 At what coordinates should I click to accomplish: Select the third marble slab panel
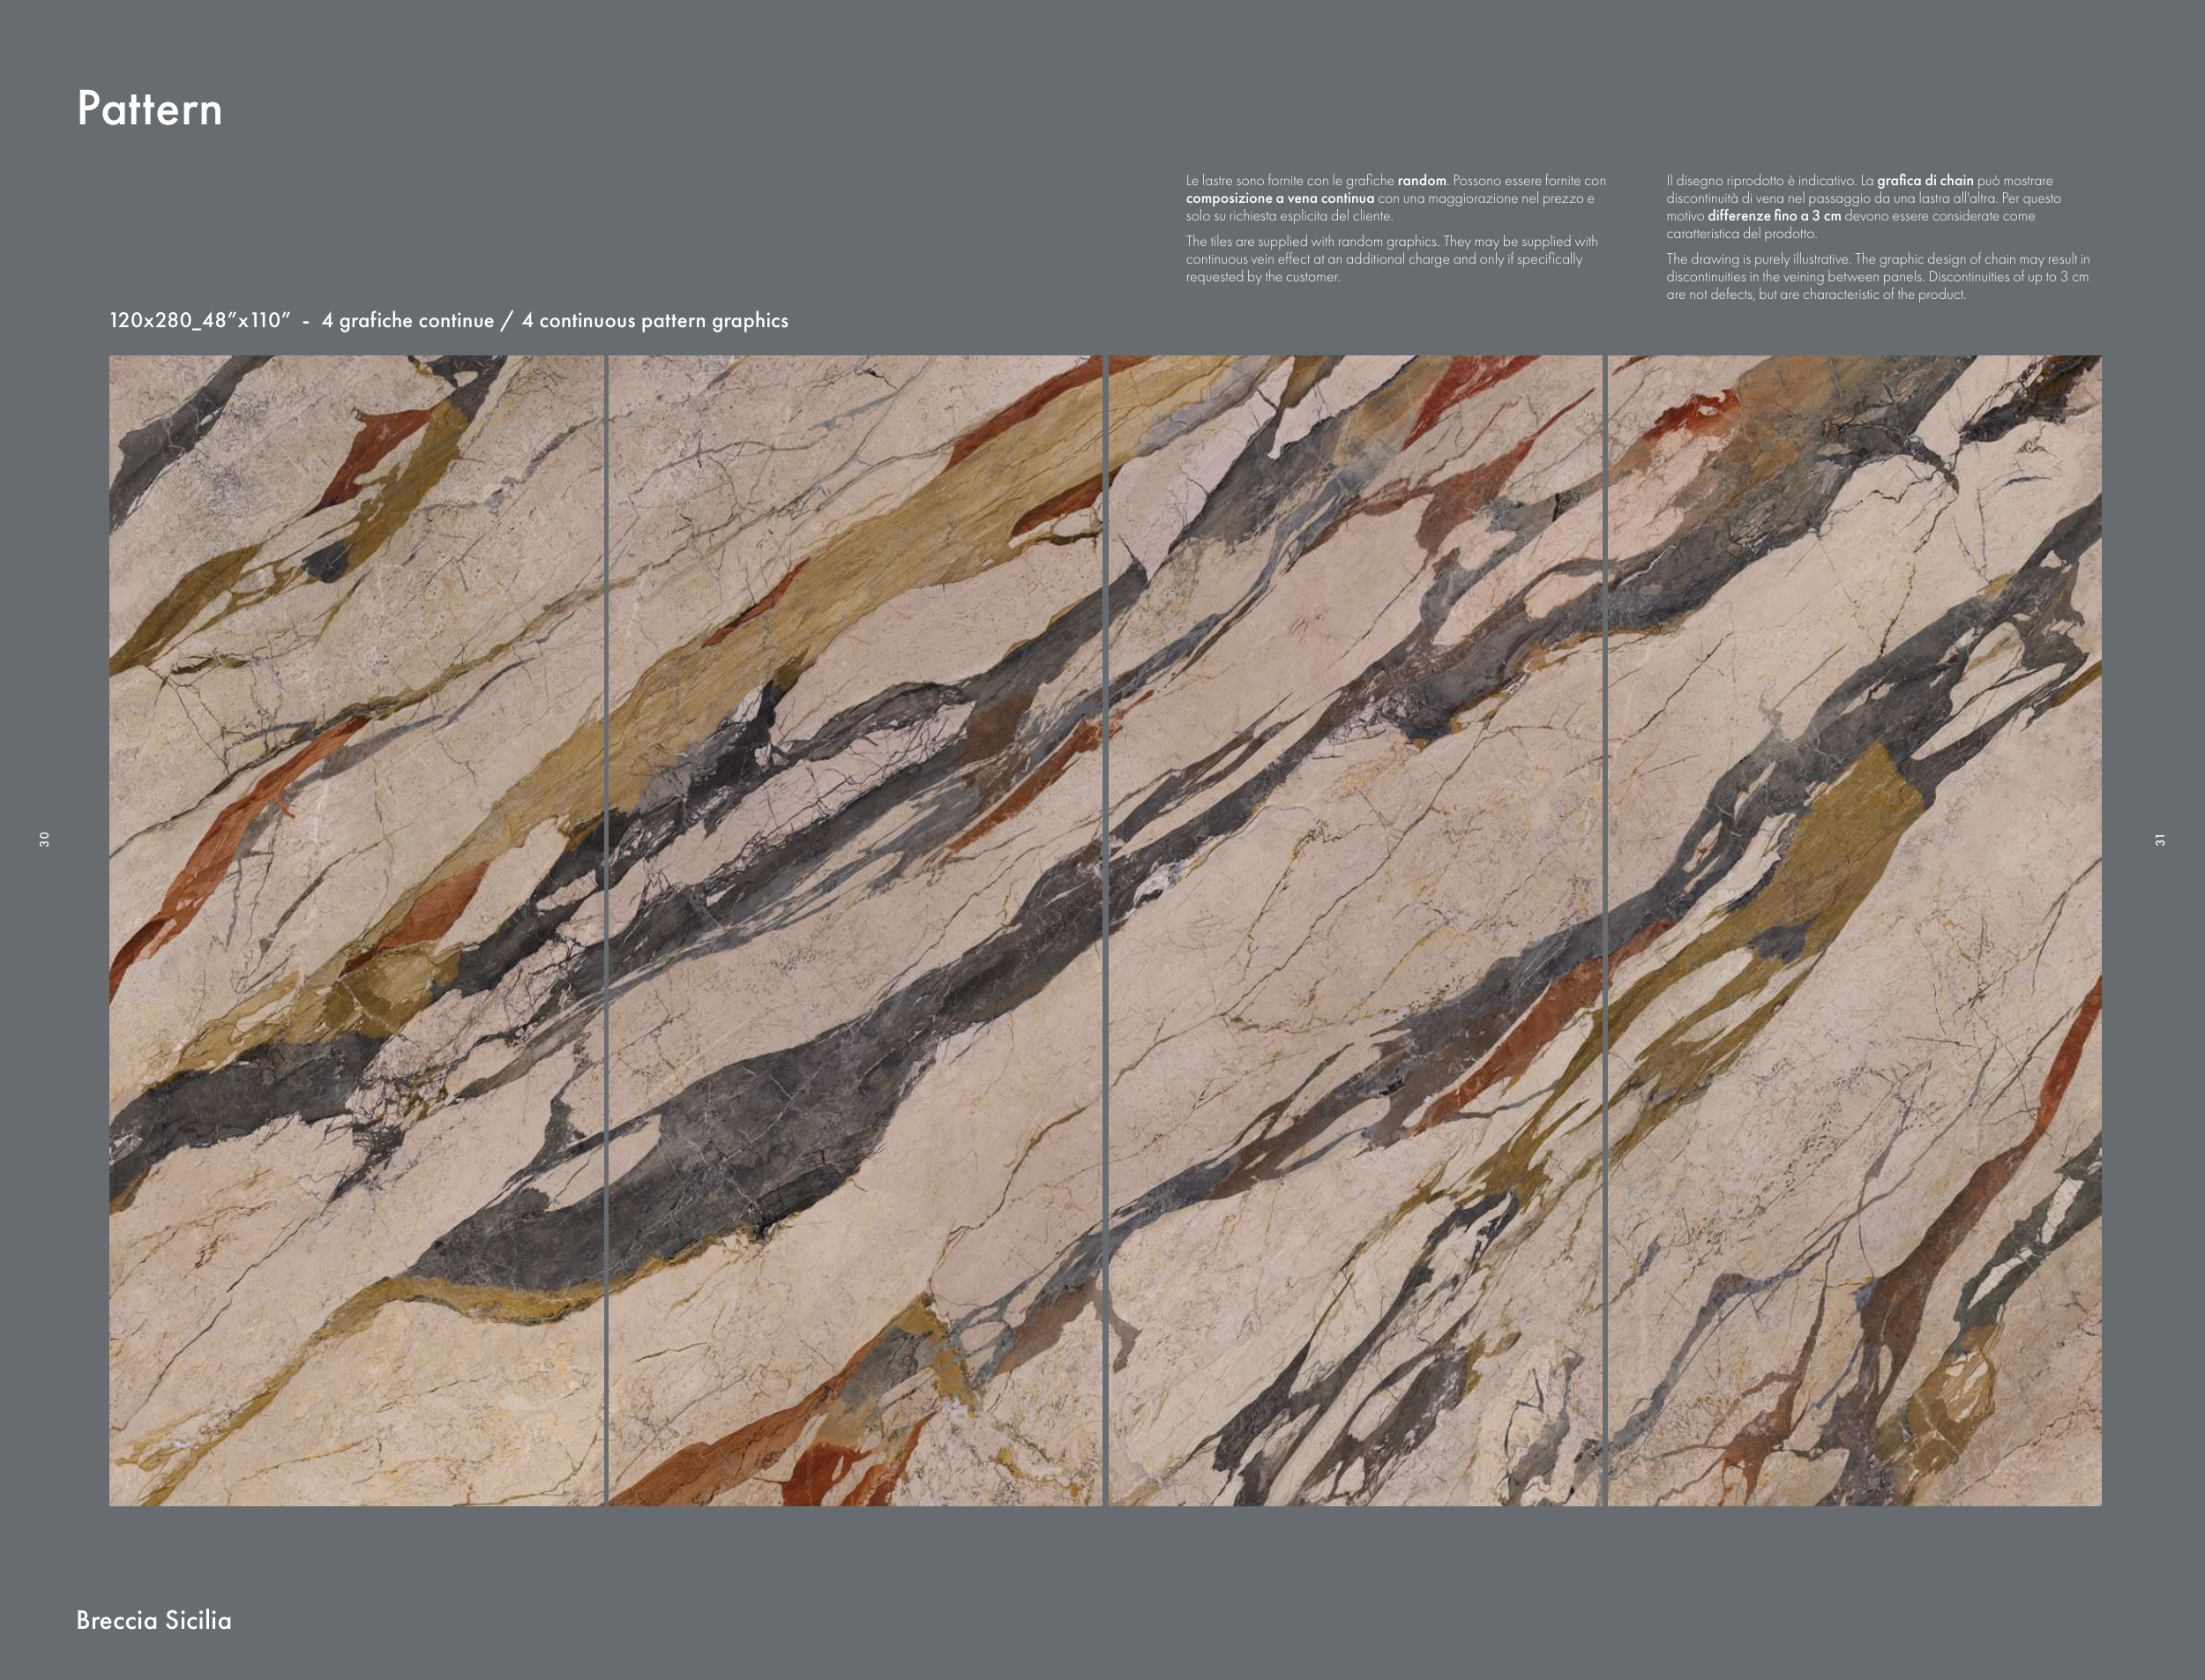click(x=1355, y=930)
